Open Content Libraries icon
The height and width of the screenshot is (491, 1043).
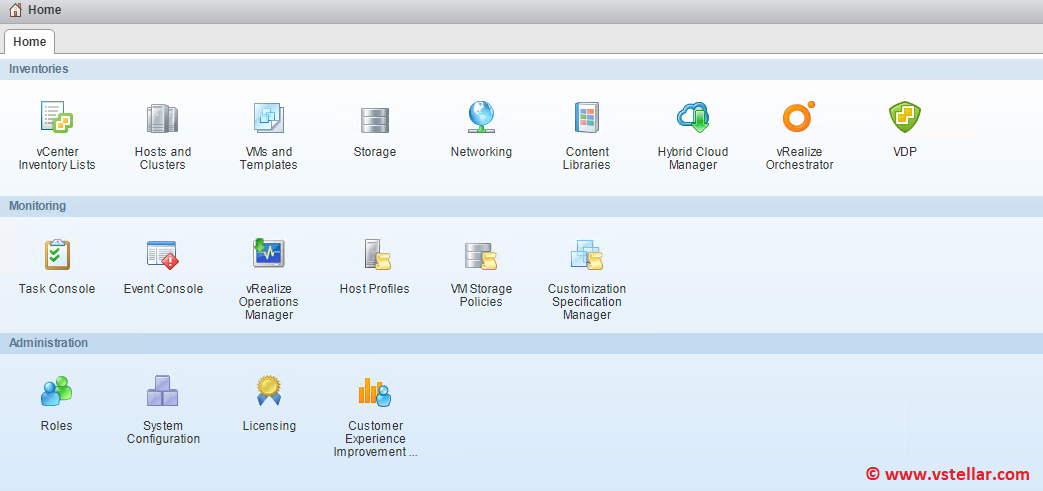[x=586, y=119]
